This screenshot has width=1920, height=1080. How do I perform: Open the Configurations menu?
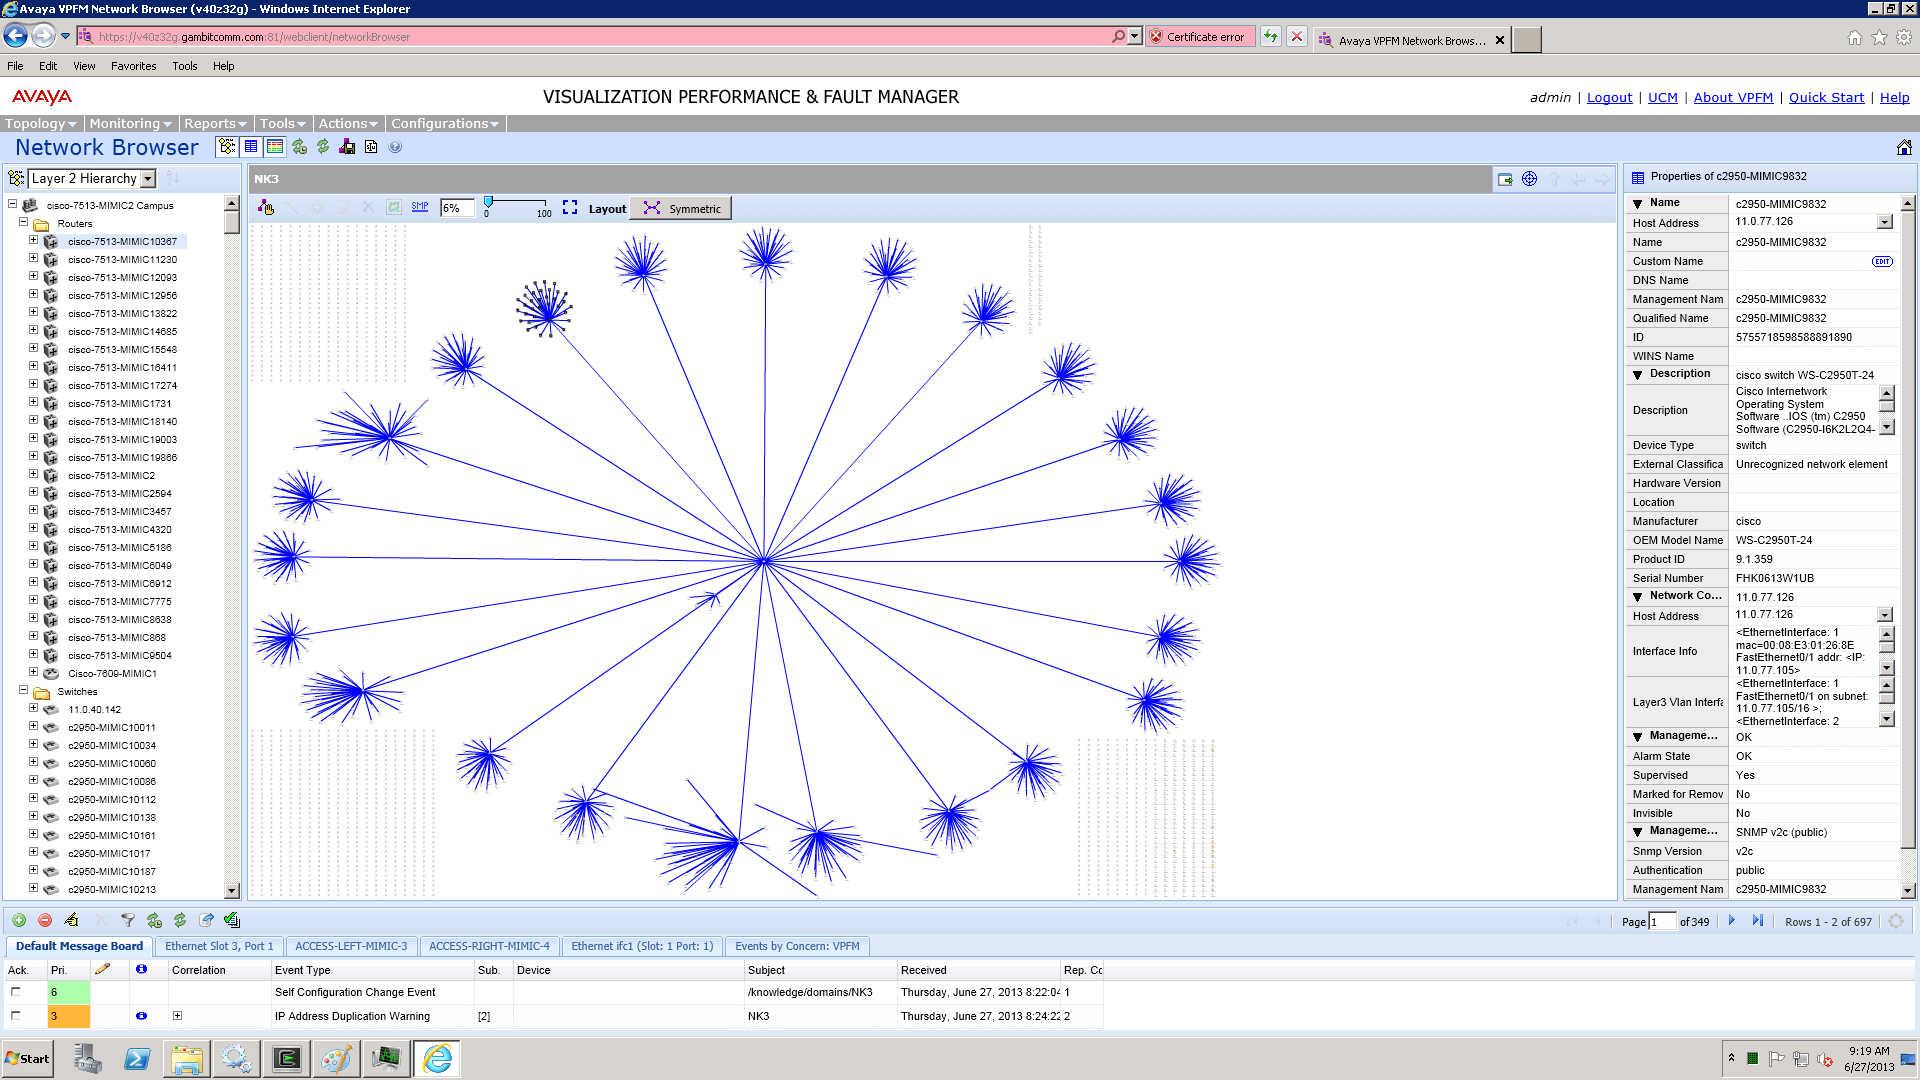coord(445,124)
